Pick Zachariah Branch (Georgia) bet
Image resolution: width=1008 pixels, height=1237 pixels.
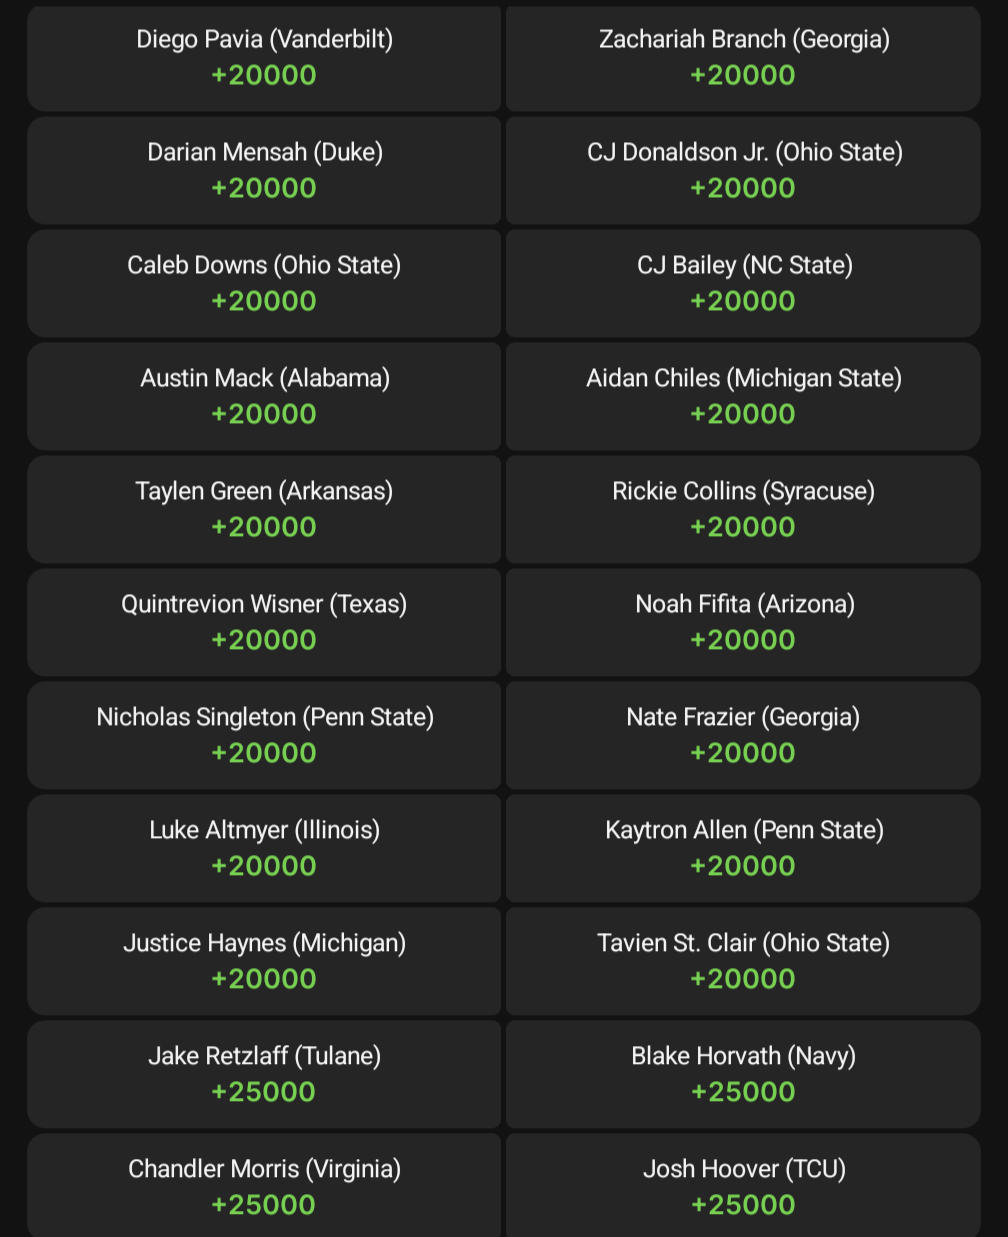743,58
